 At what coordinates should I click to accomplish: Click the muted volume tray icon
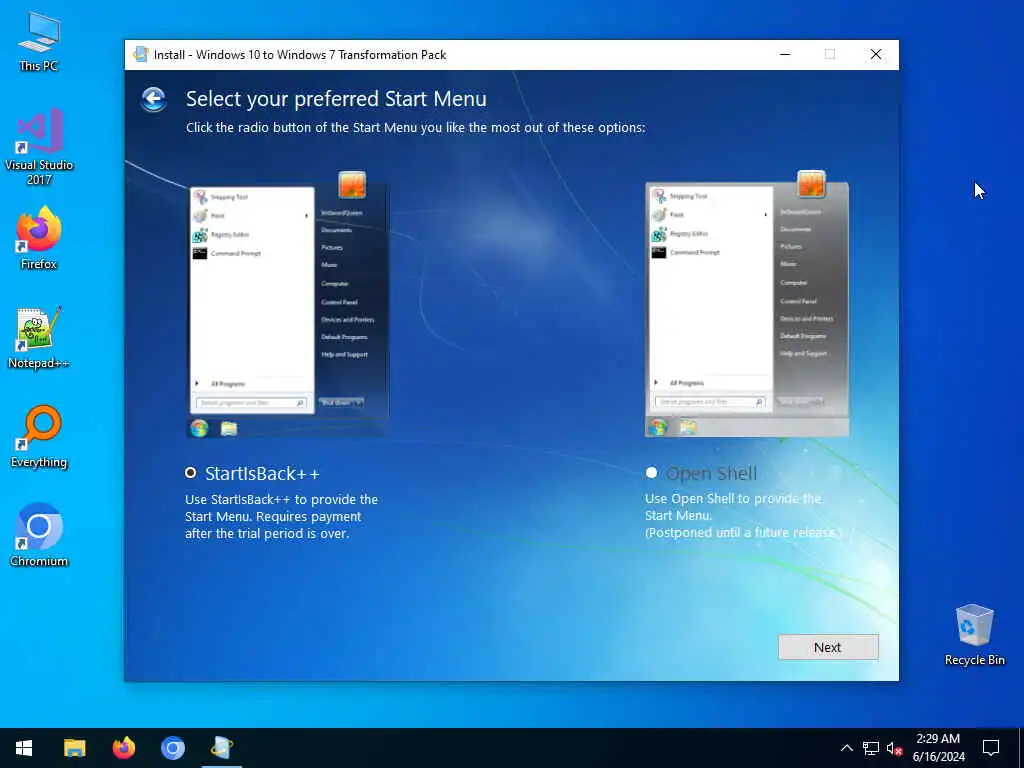[x=895, y=748]
